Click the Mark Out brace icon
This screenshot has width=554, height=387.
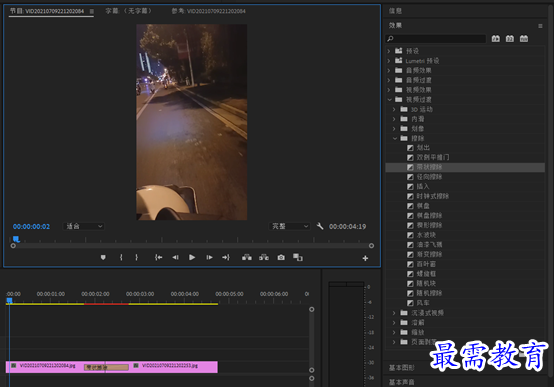pos(137,257)
